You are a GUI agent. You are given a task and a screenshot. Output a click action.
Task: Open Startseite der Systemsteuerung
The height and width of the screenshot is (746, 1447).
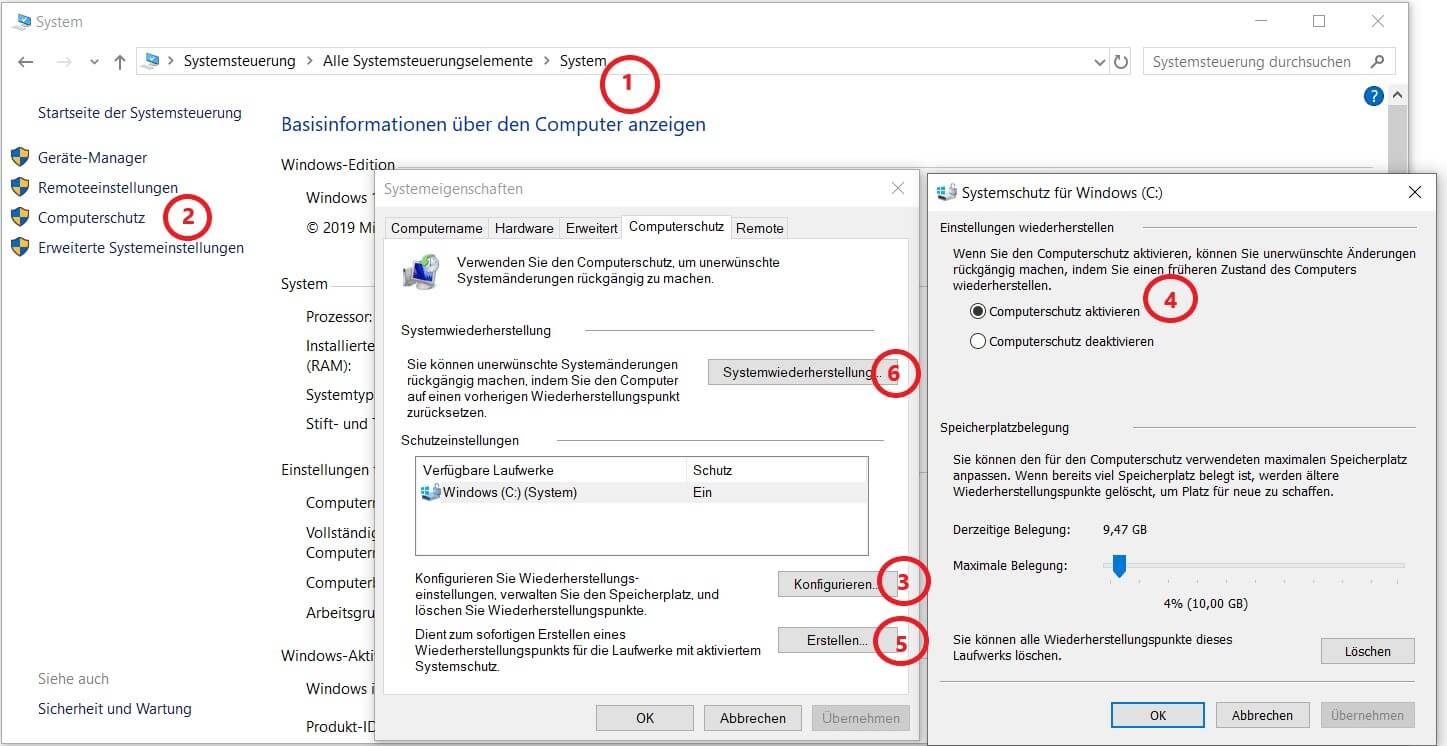coord(140,113)
